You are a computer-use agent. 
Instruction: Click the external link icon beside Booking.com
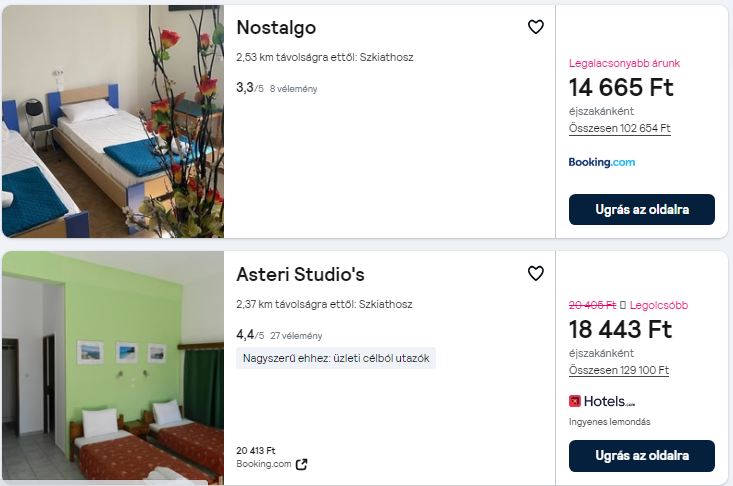pyautogui.click(x=302, y=464)
